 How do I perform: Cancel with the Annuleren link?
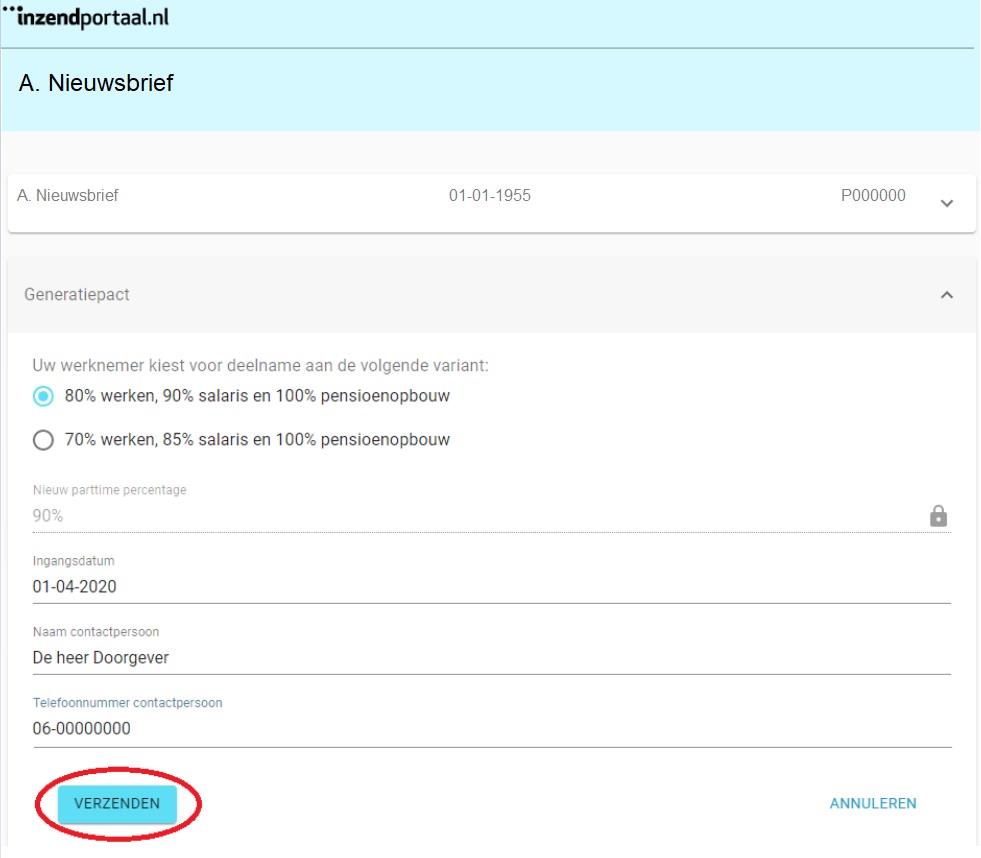[873, 804]
